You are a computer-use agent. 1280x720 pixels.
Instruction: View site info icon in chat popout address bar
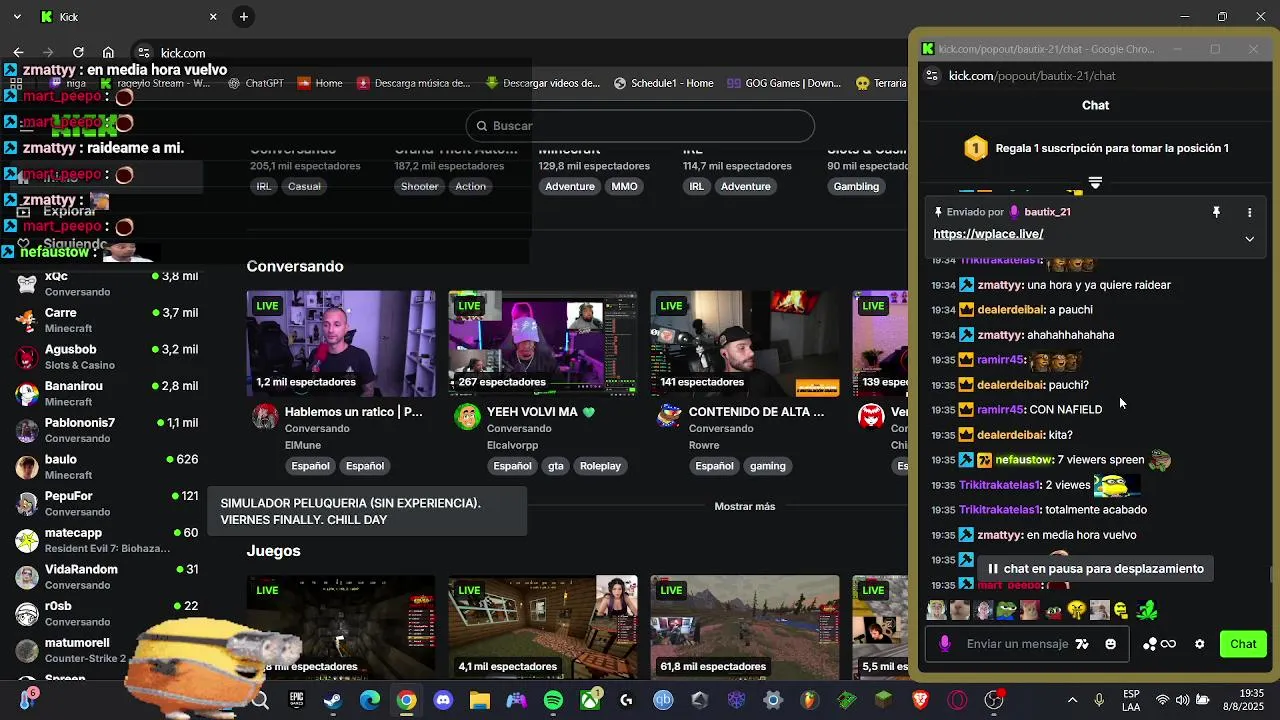click(931, 76)
